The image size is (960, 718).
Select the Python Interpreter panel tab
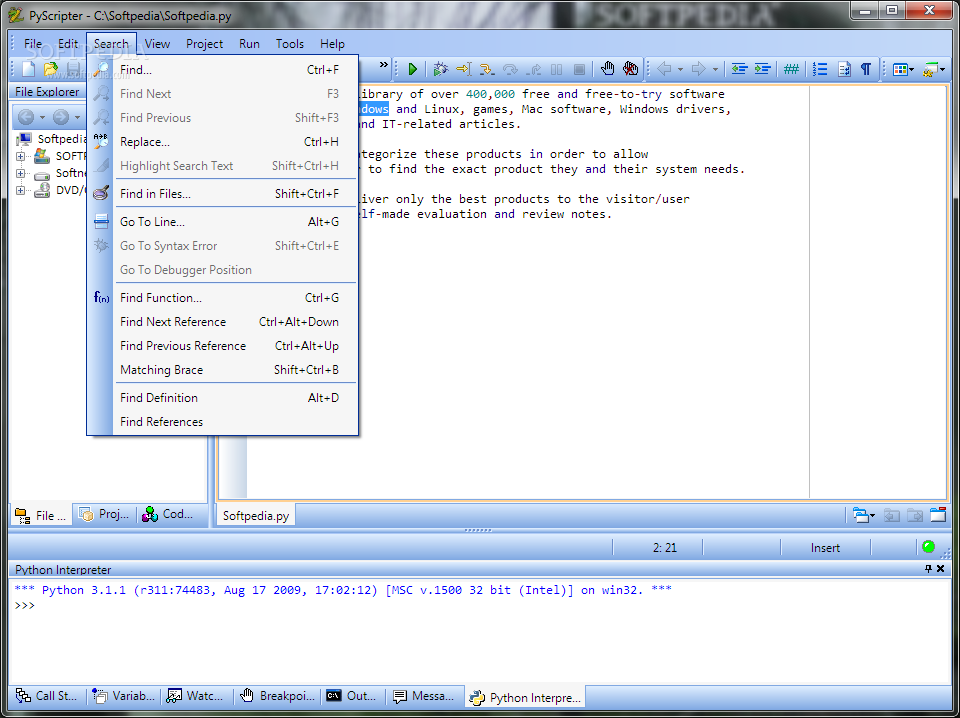click(526, 697)
